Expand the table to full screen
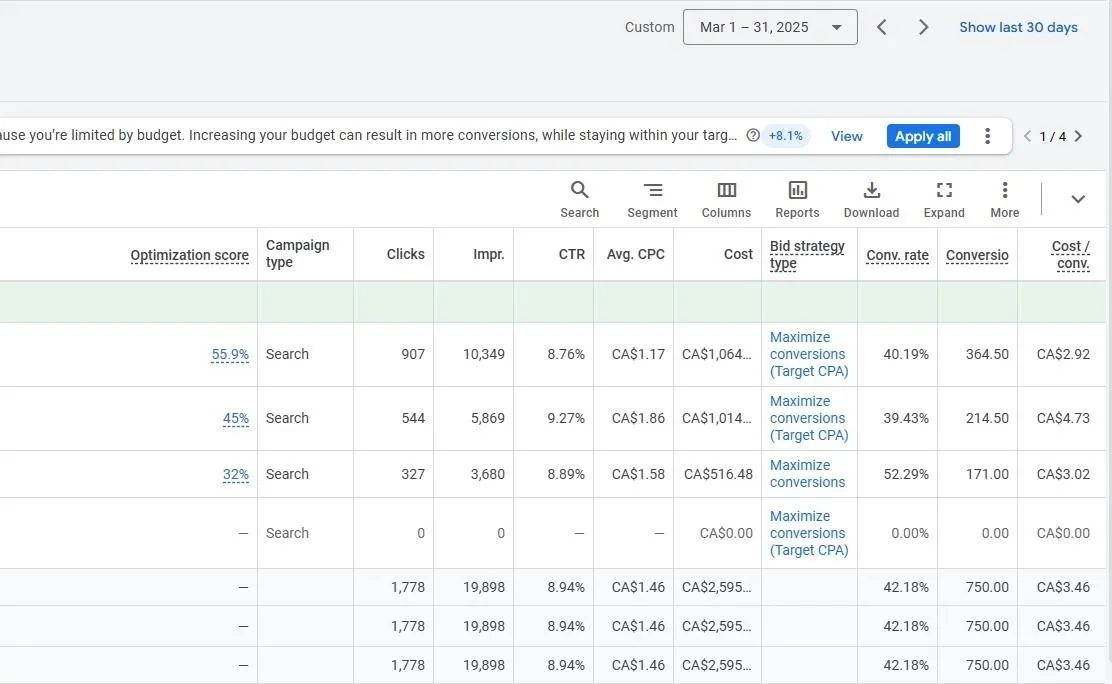This screenshot has height=684, width=1112. 944,199
